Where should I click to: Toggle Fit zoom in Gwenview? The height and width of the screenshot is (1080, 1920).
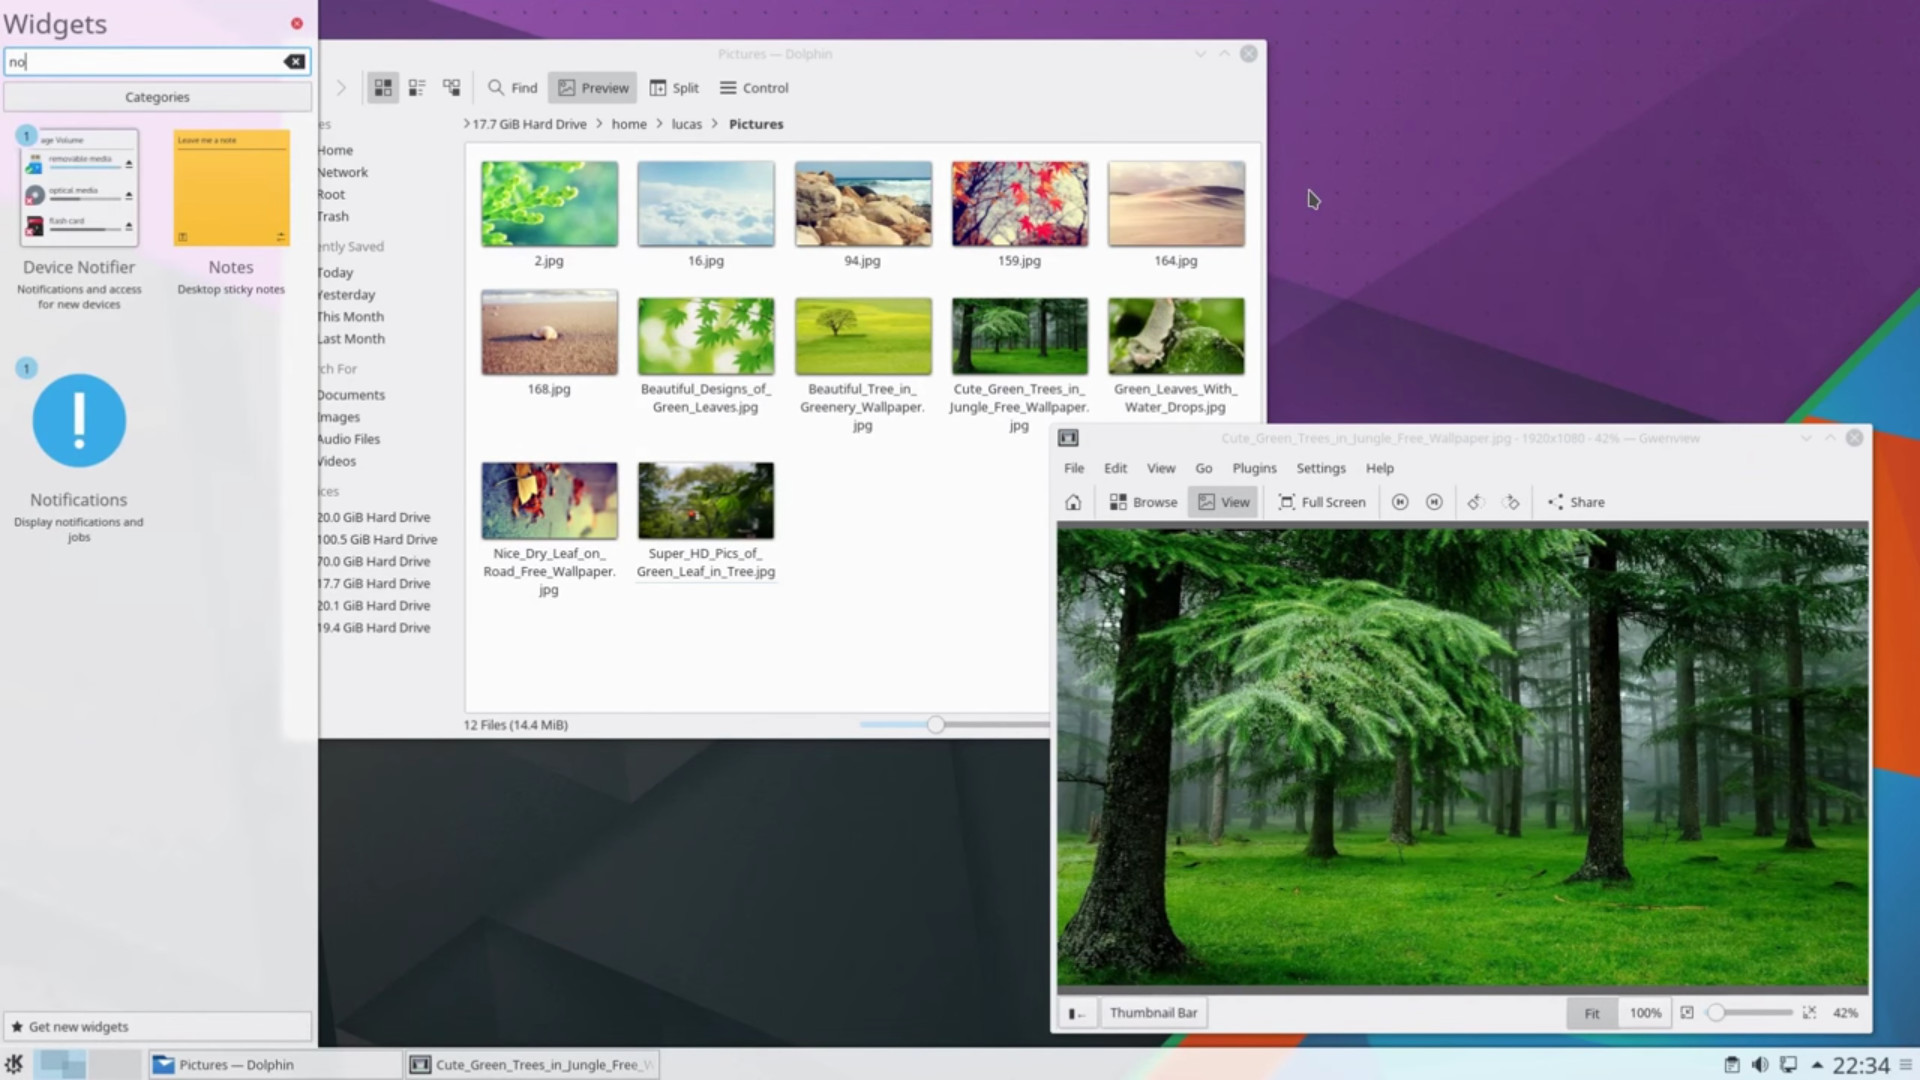(1591, 1013)
